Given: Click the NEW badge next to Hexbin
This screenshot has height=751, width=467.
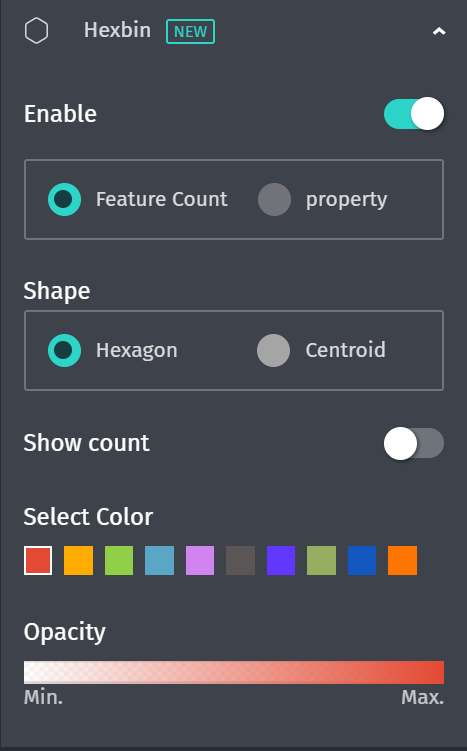Looking at the screenshot, I should tap(190, 32).
